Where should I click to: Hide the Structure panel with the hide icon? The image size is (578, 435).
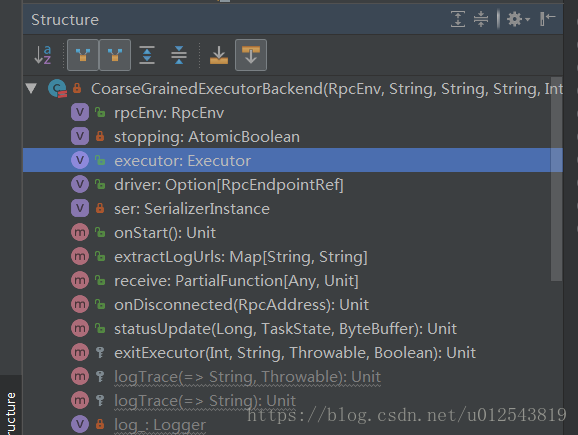pyautogui.click(x=547, y=19)
